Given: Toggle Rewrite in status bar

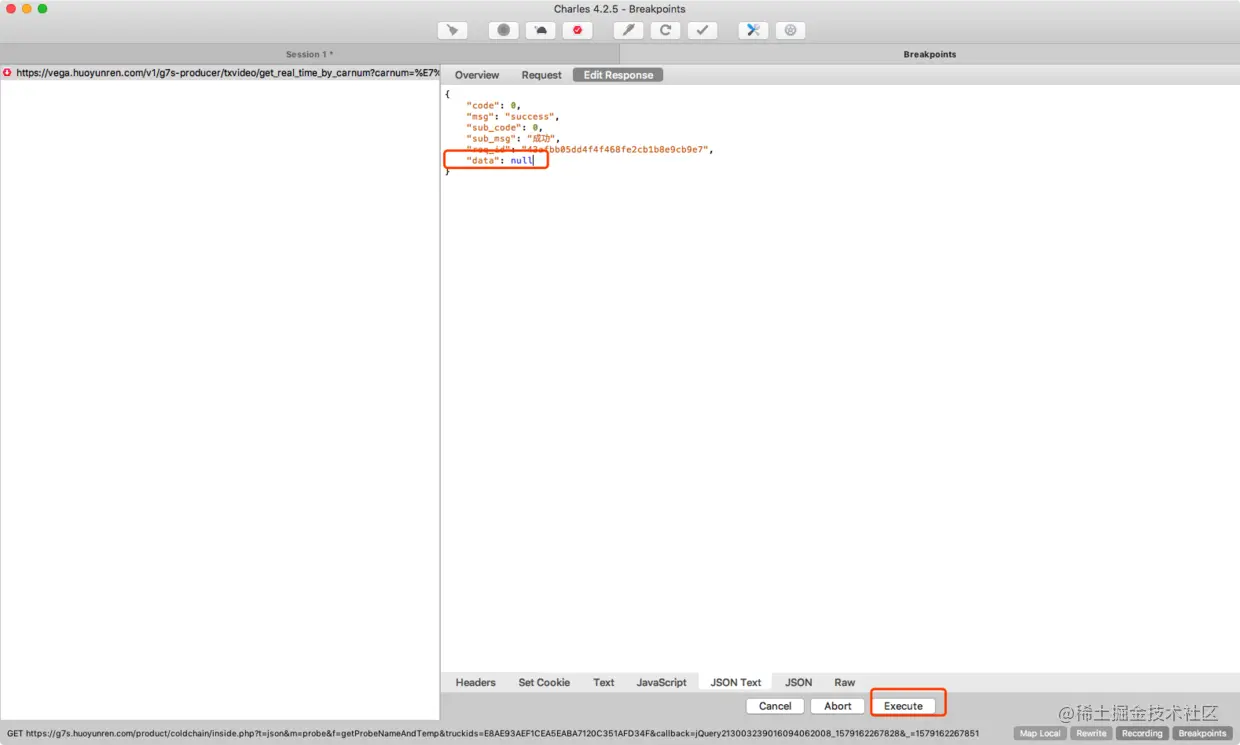Looking at the screenshot, I should pos(1091,733).
